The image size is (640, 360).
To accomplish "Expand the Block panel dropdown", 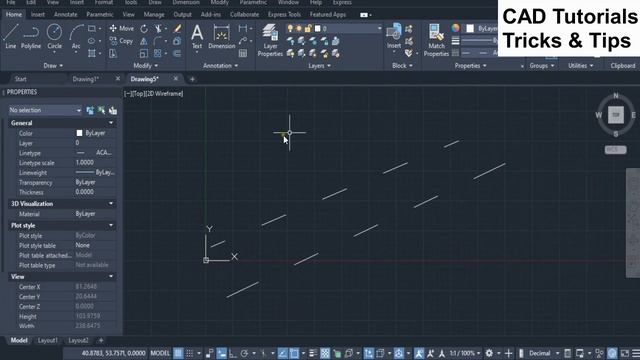I will coord(402,66).
